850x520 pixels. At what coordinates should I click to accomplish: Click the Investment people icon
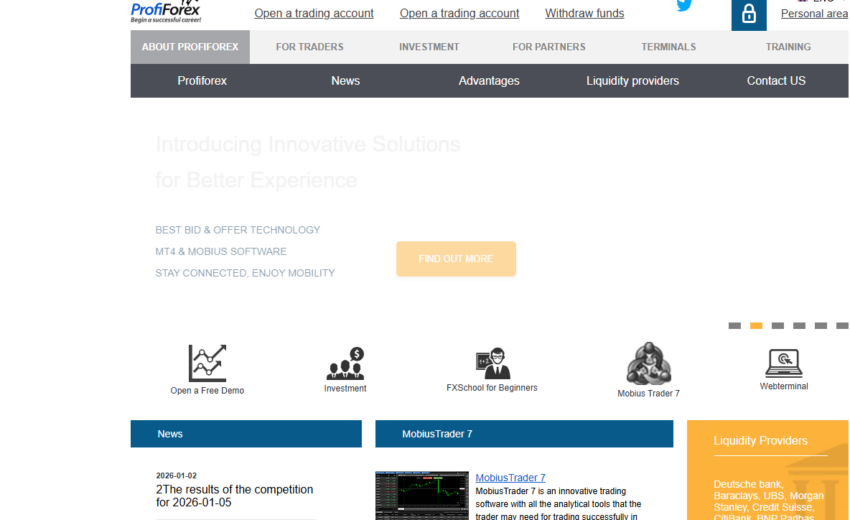click(x=345, y=363)
